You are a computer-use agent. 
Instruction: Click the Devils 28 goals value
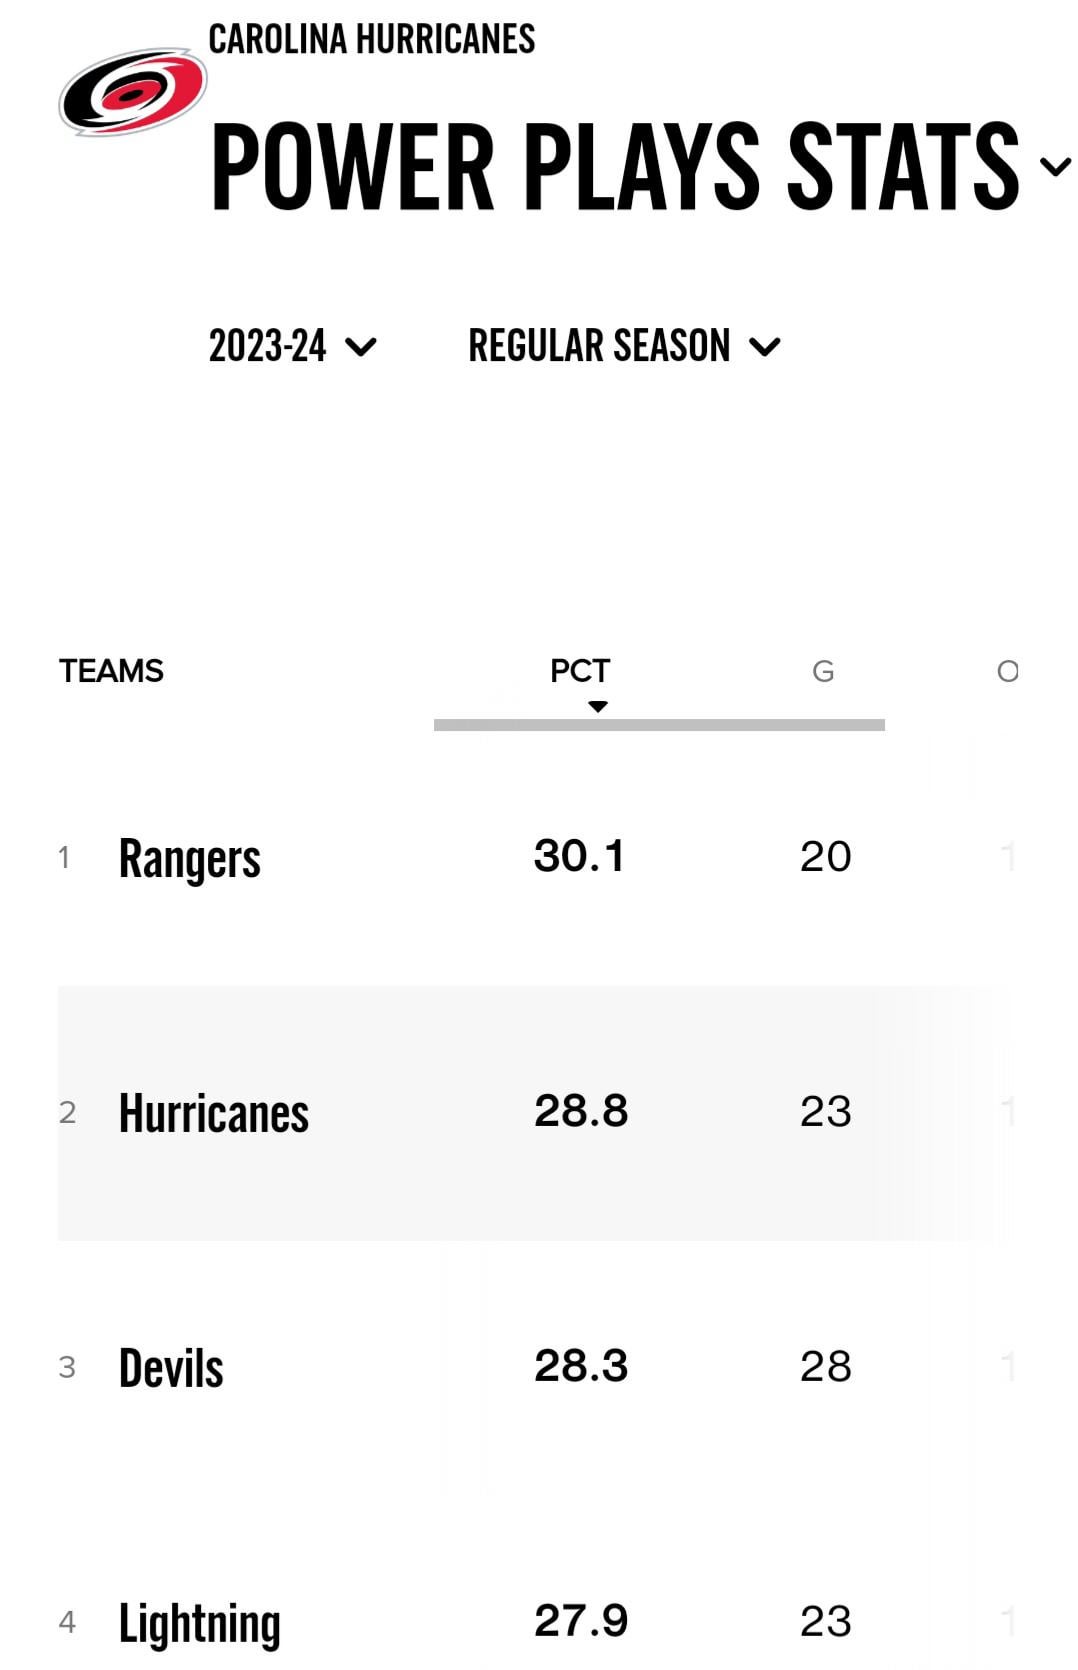point(825,1366)
